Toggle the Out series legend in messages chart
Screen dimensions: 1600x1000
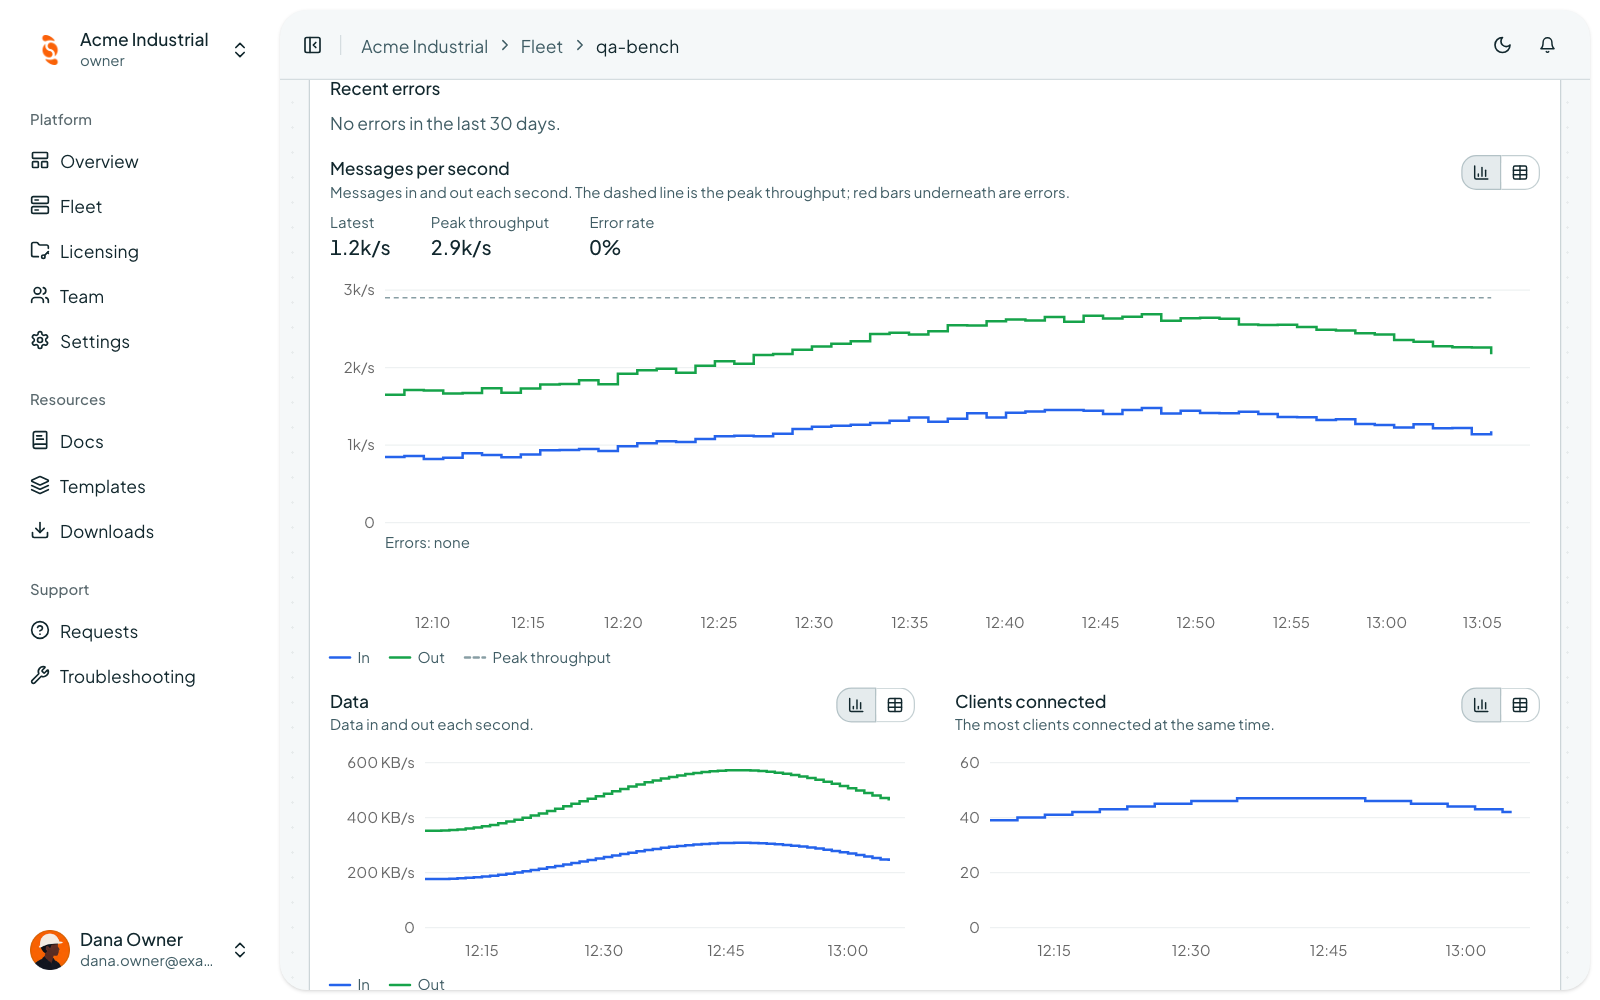[417, 658]
